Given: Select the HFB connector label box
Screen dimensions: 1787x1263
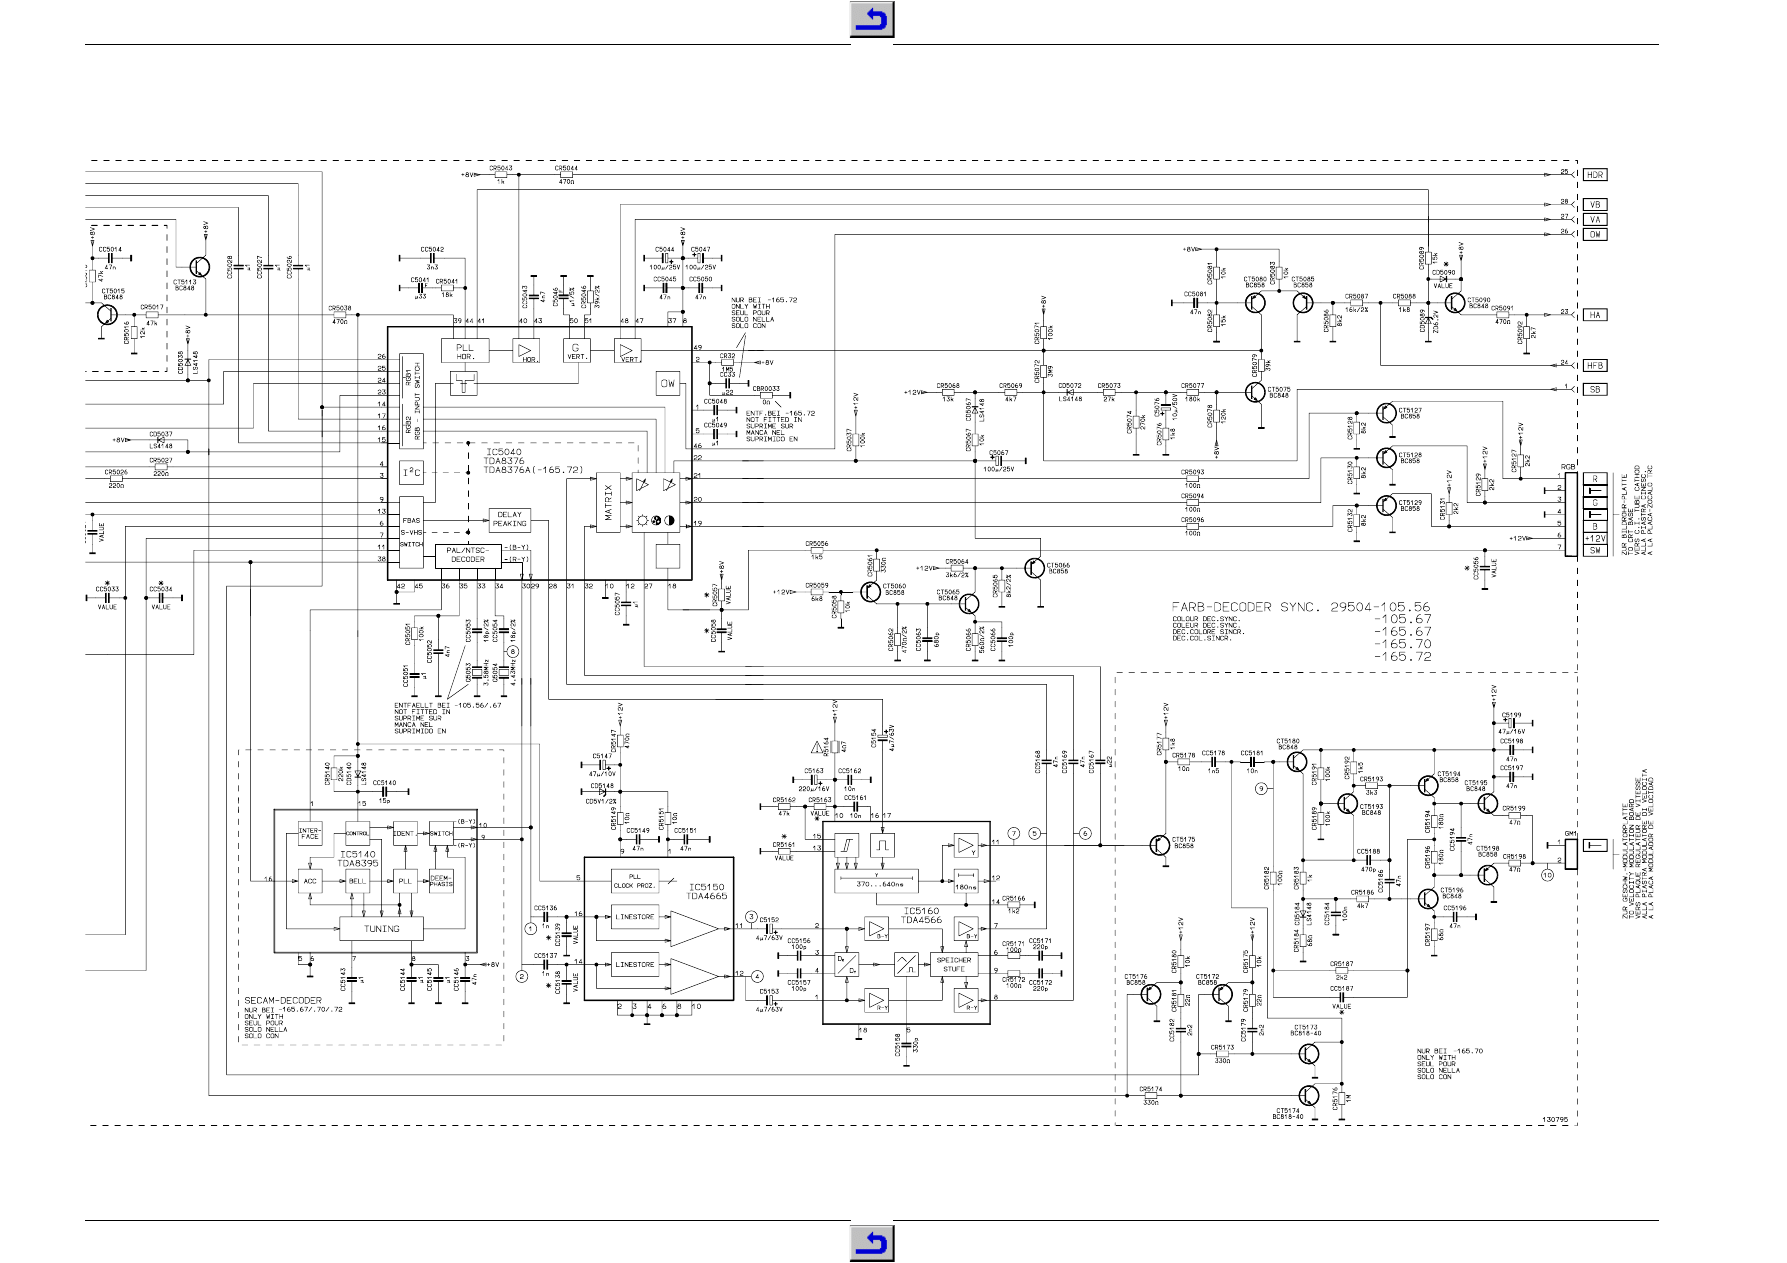Looking at the screenshot, I should click(x=1594, y=365).
